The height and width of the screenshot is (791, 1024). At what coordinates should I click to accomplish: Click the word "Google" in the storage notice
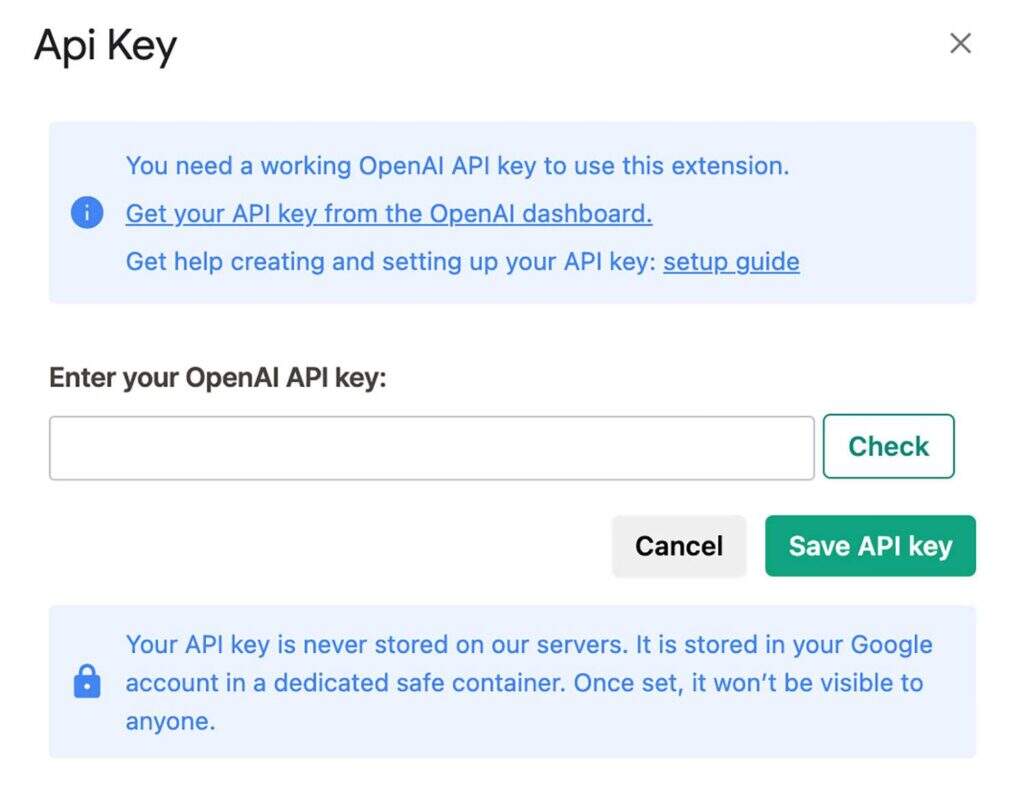[x=891, y=645]
